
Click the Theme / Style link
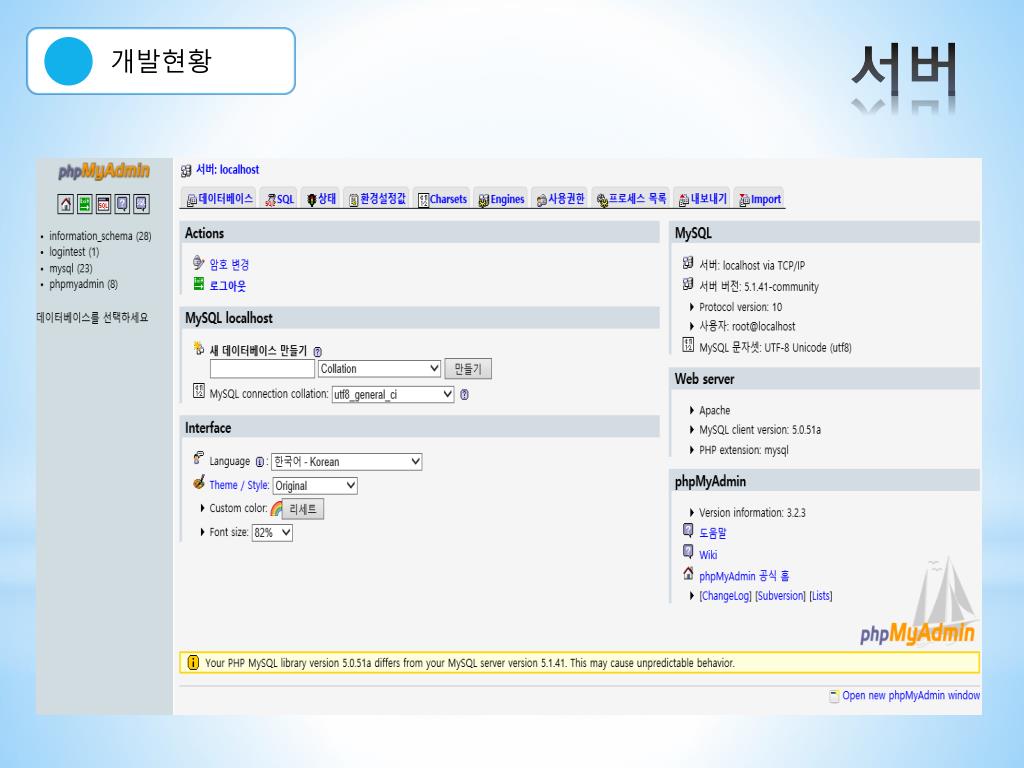[239, 485]
